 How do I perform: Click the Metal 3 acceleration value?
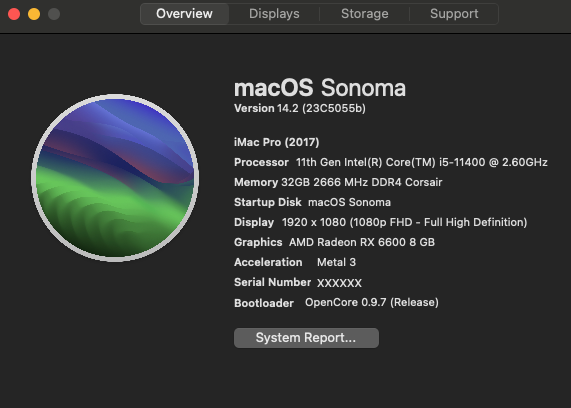point(336,262)
